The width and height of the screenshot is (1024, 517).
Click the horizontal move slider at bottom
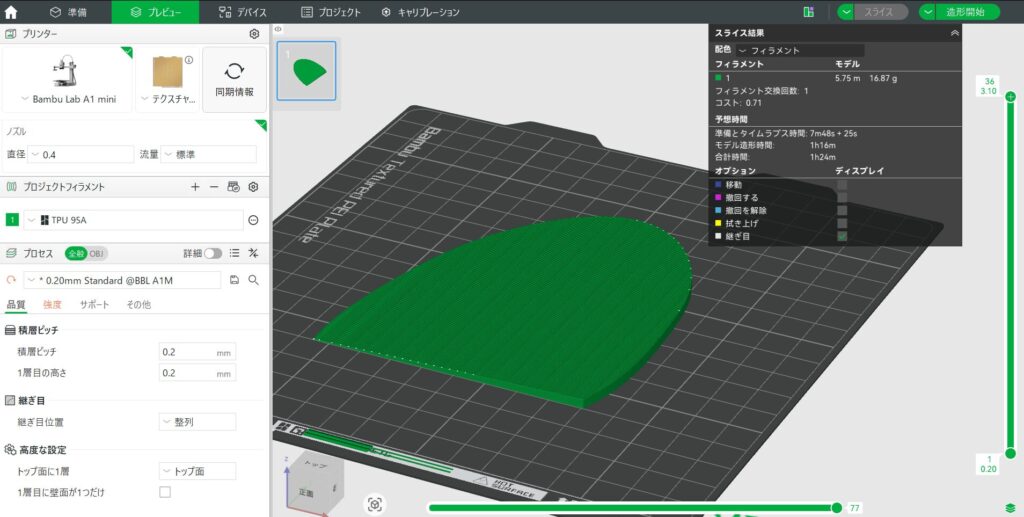(x=836, y=508)
